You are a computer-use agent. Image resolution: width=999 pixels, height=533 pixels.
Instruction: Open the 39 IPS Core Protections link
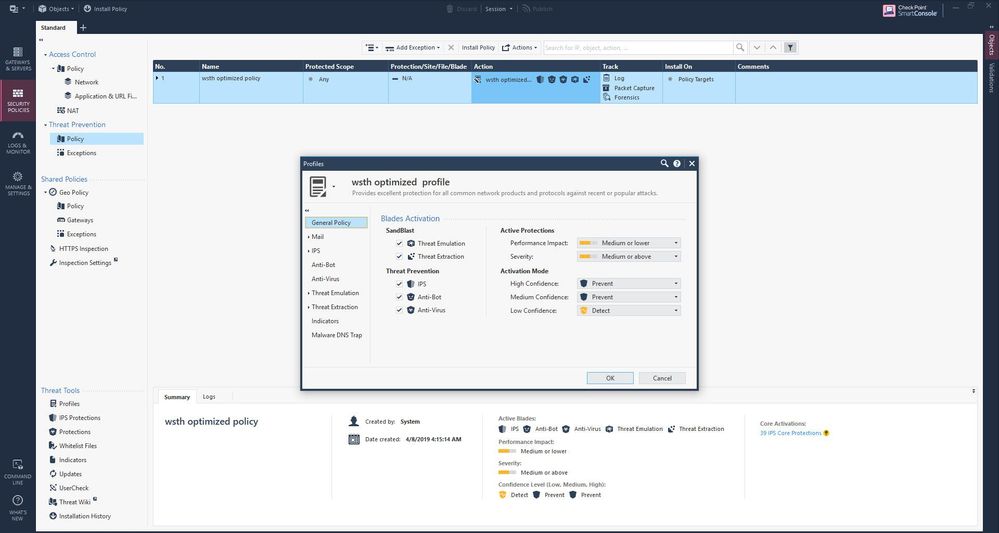point(791,433)
